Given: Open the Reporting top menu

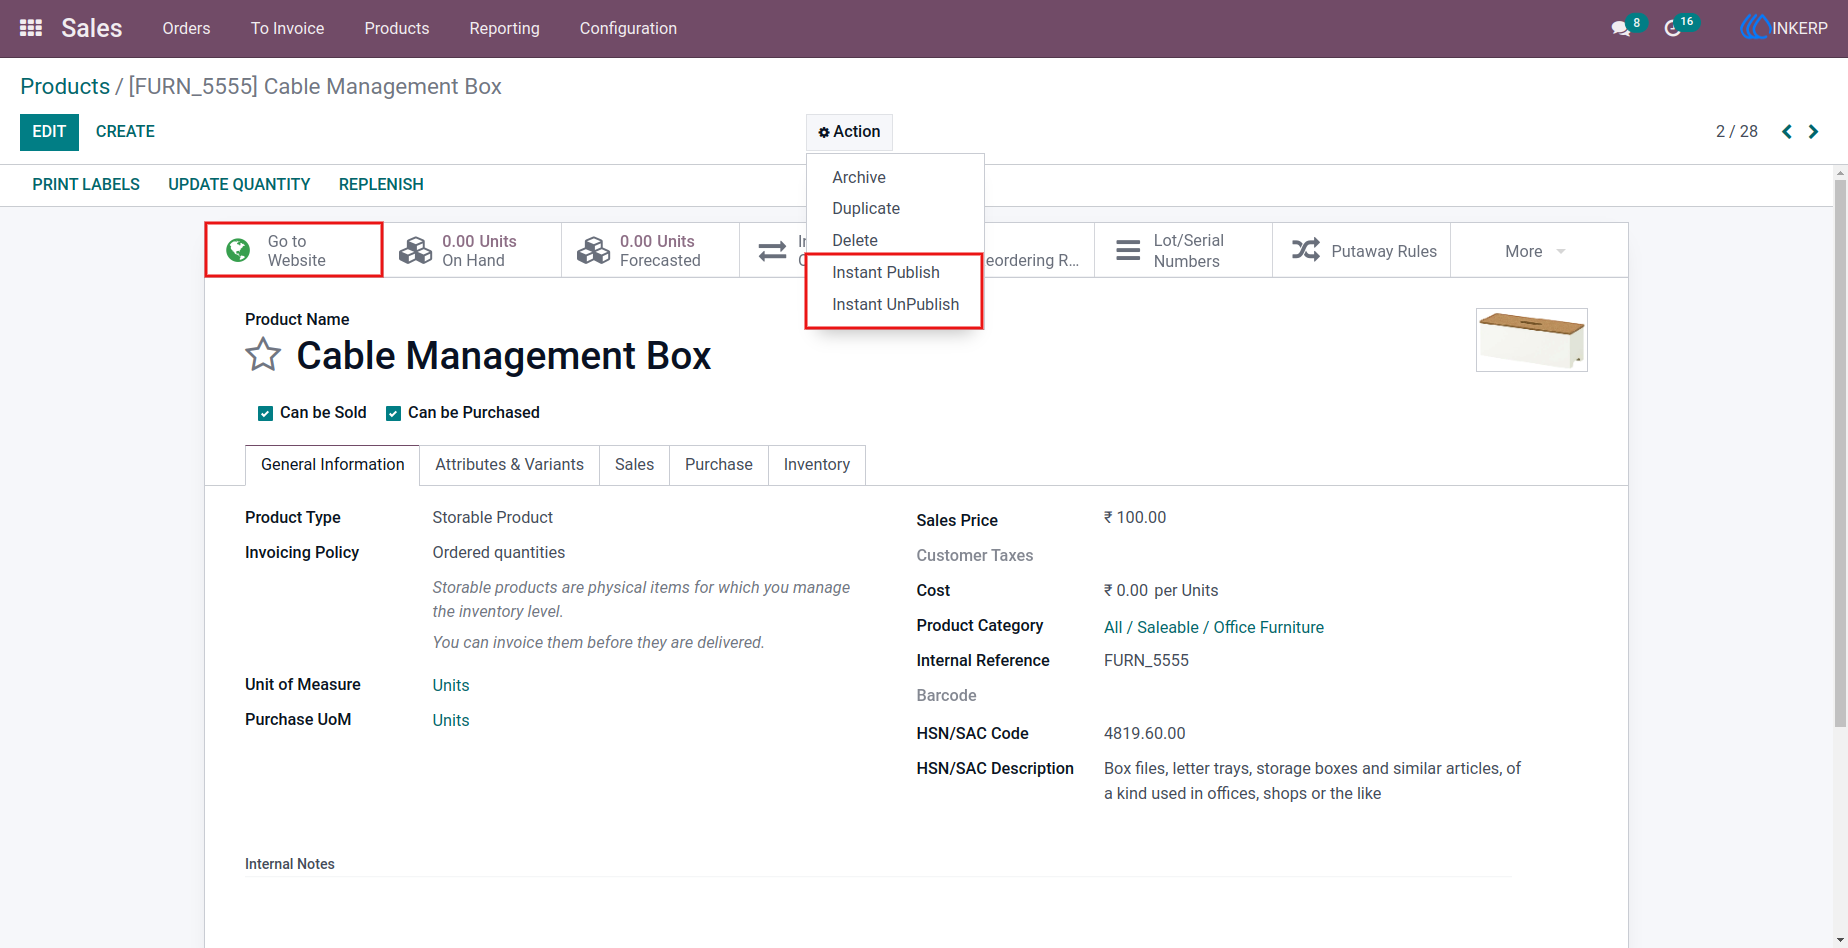Looking at the screenshot, I should tap(504, 28).
